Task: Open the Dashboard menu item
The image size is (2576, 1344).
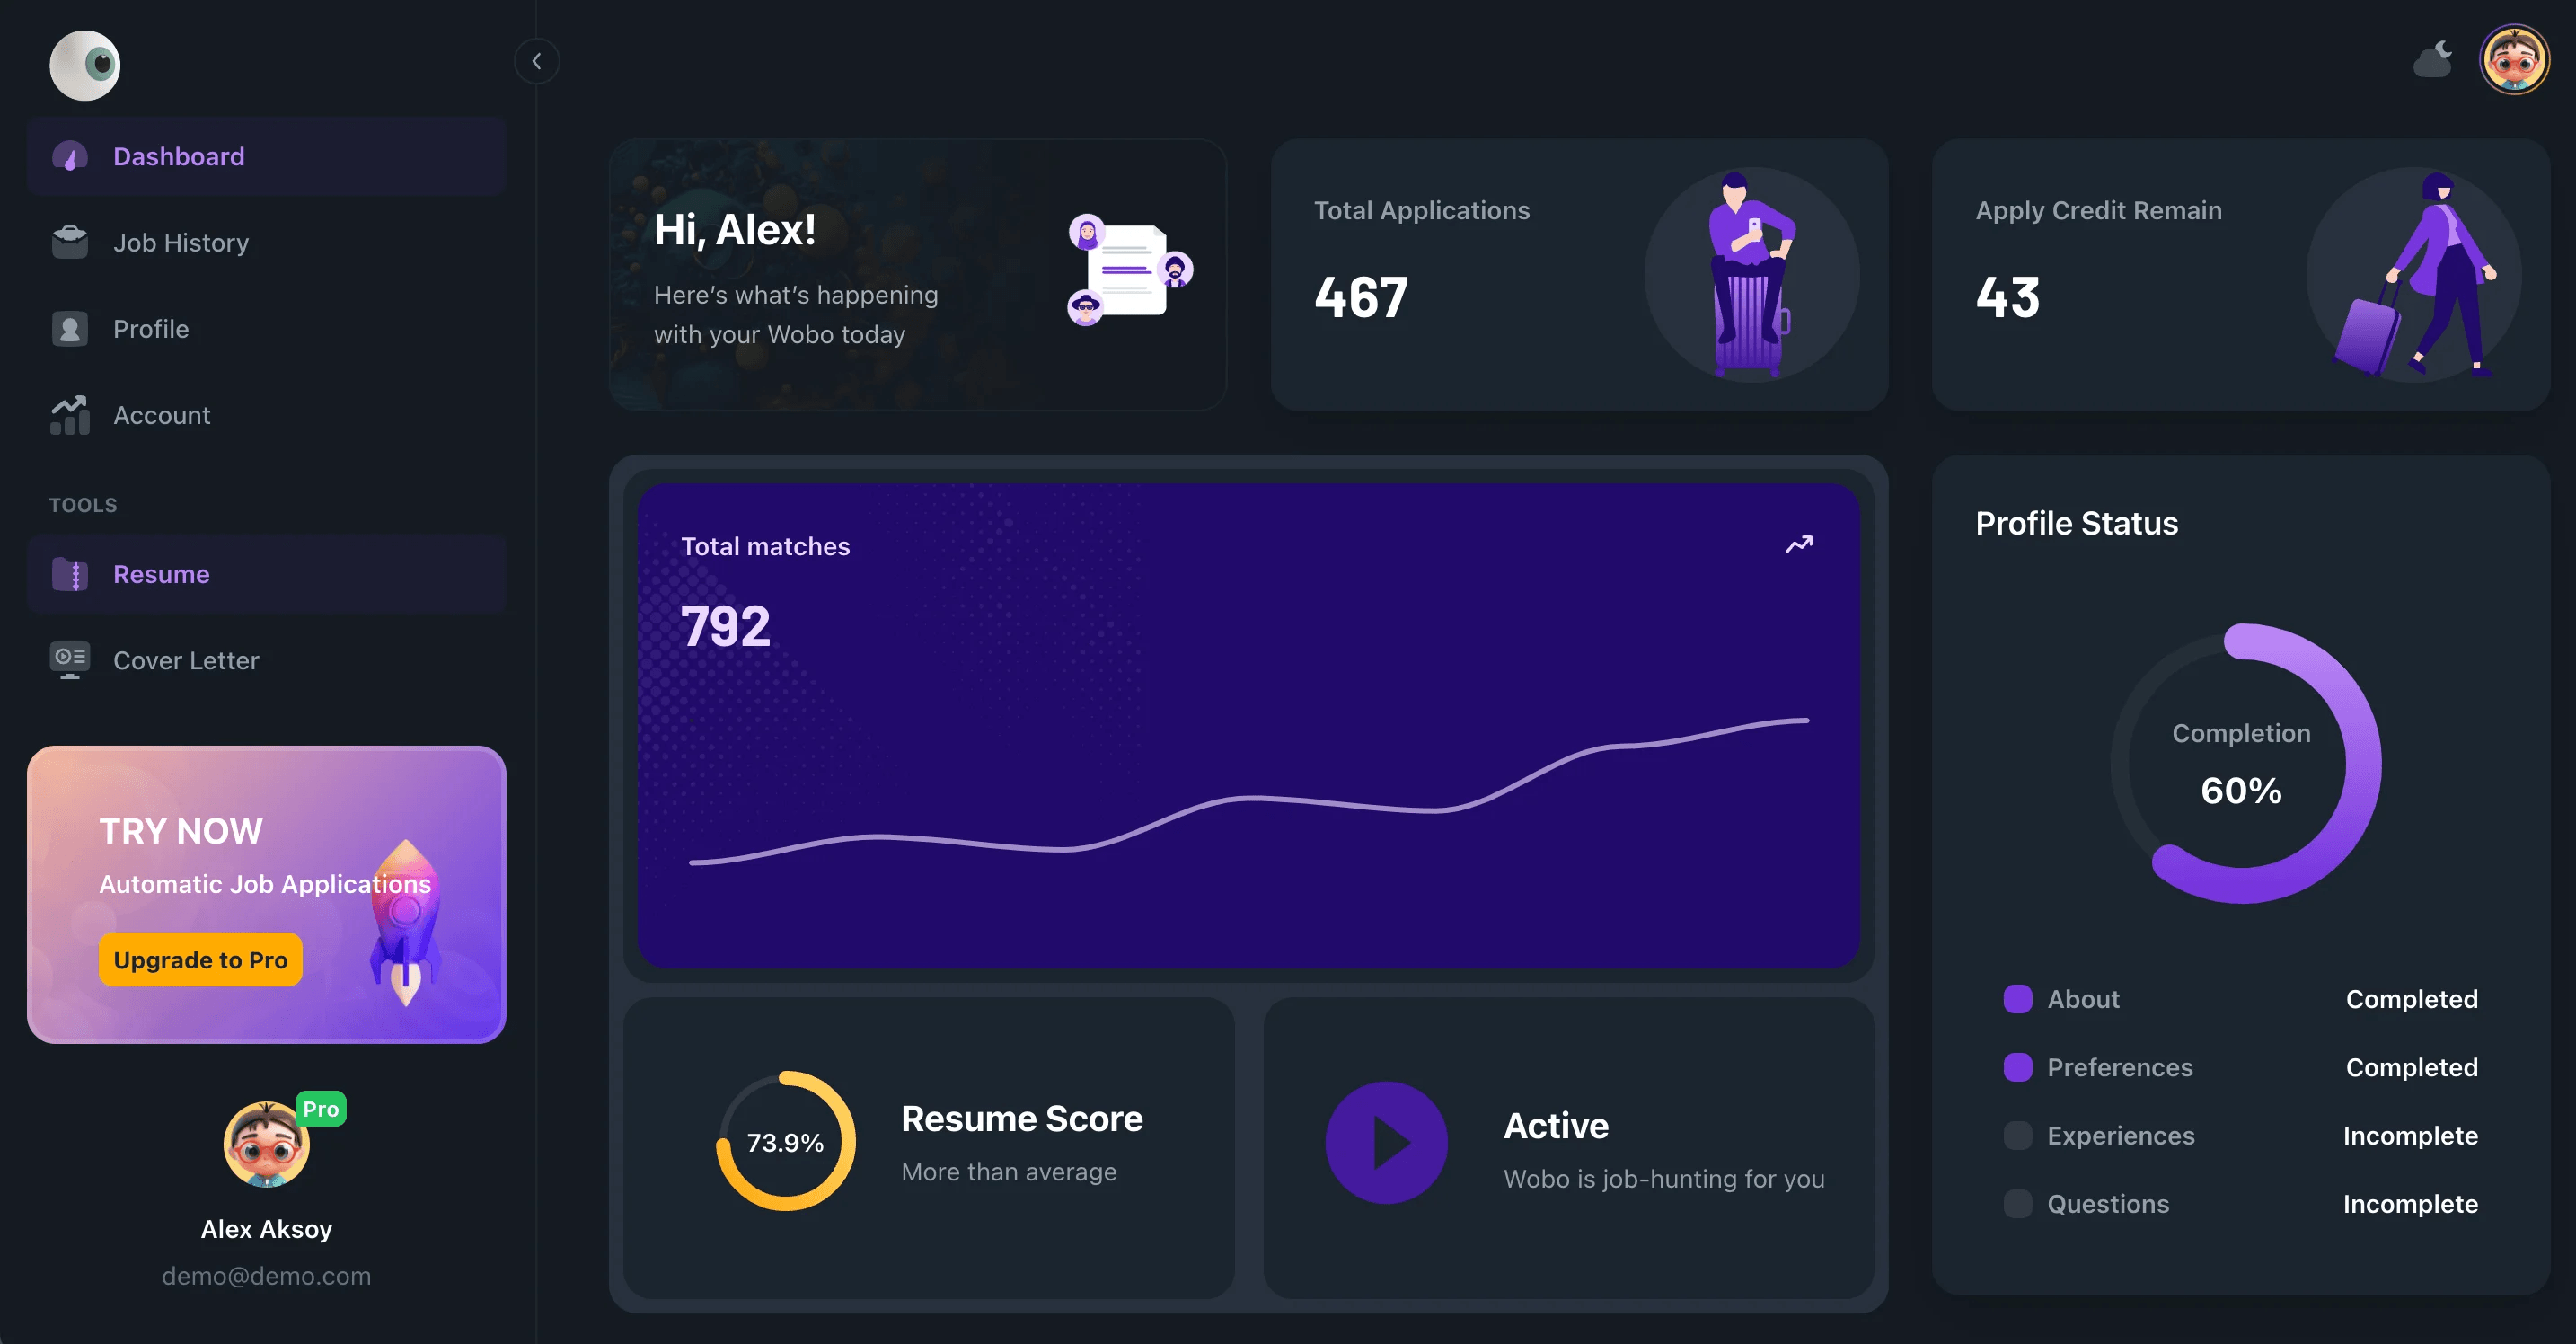Action: click(x=267, y=156)
